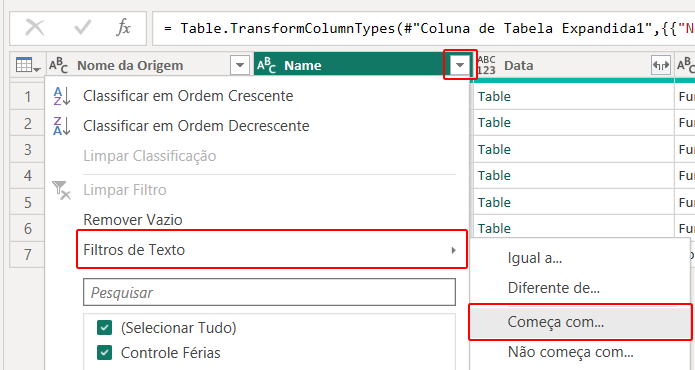Toggle the (Selecionar Tudo) checkbox
Viewport: 695px width, 370px height.
pos(105,328)
